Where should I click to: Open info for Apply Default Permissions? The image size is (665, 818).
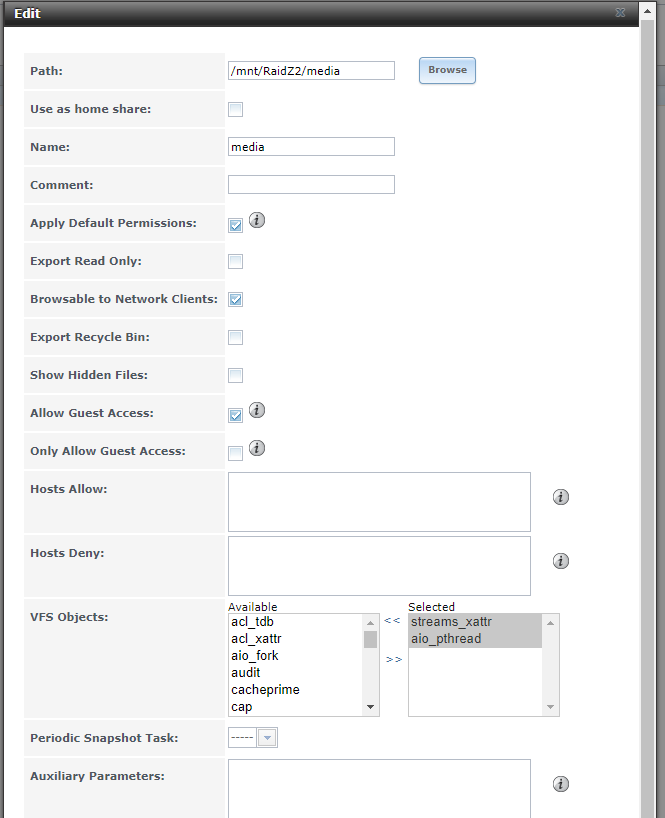pos(257,220)
